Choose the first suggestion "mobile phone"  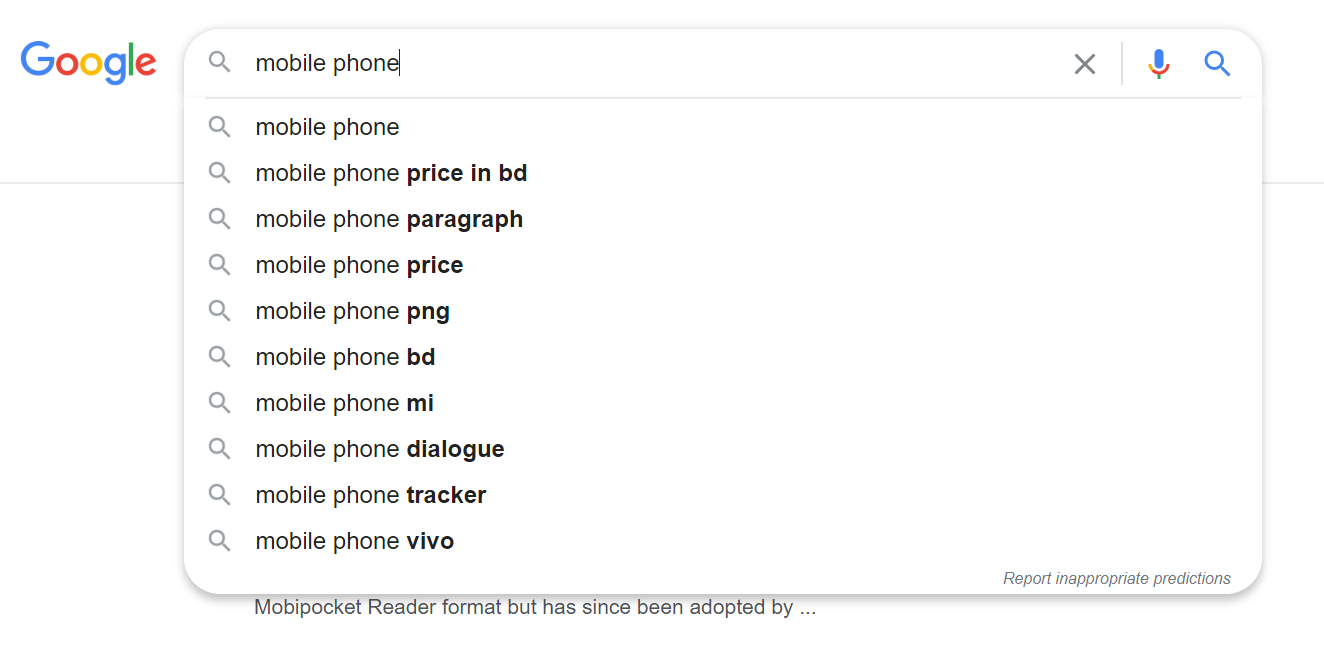point(327,126)
